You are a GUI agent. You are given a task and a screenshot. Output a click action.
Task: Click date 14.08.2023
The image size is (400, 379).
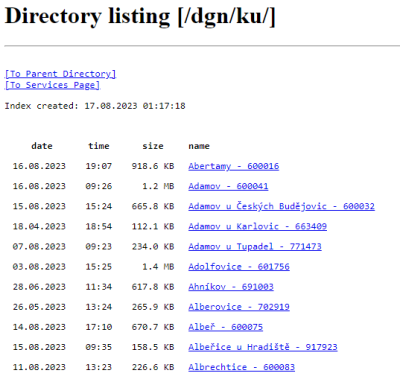pos(39,327)
